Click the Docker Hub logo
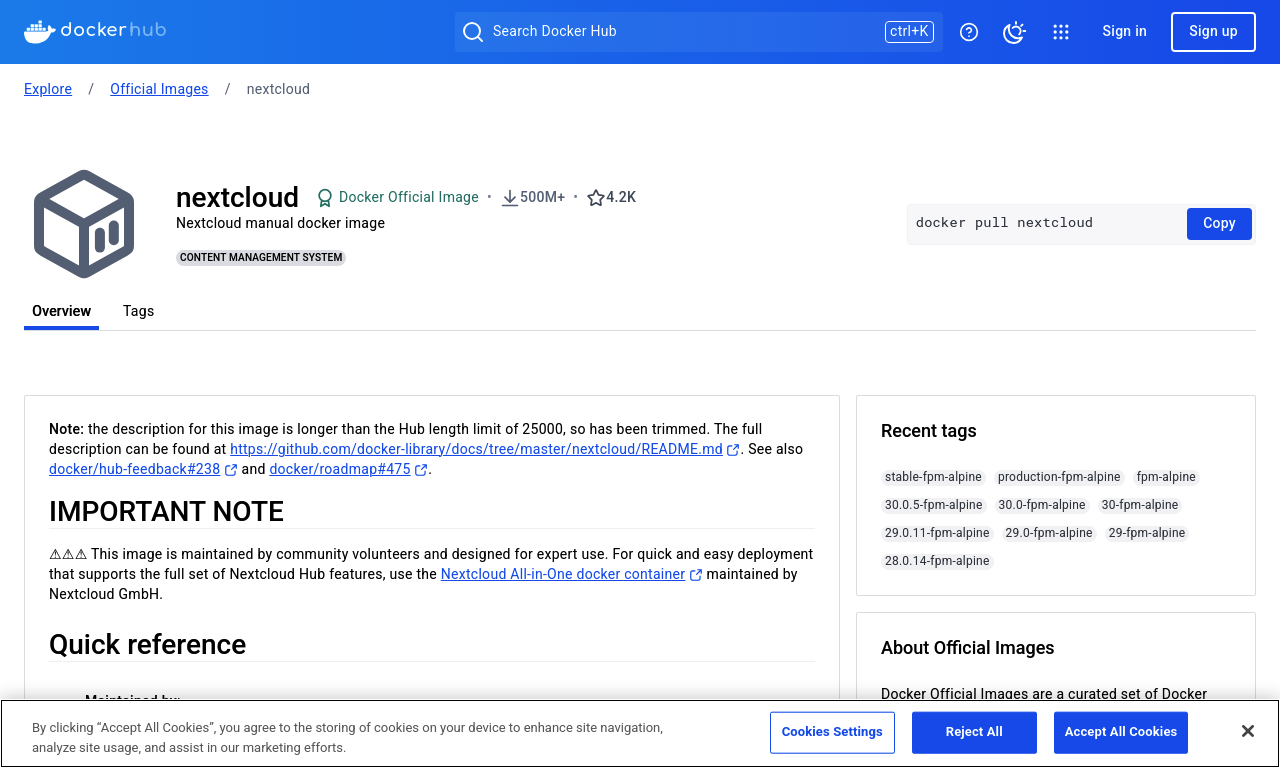The height and width of the screenshot is (768, 1280). [x=95, y=31]
